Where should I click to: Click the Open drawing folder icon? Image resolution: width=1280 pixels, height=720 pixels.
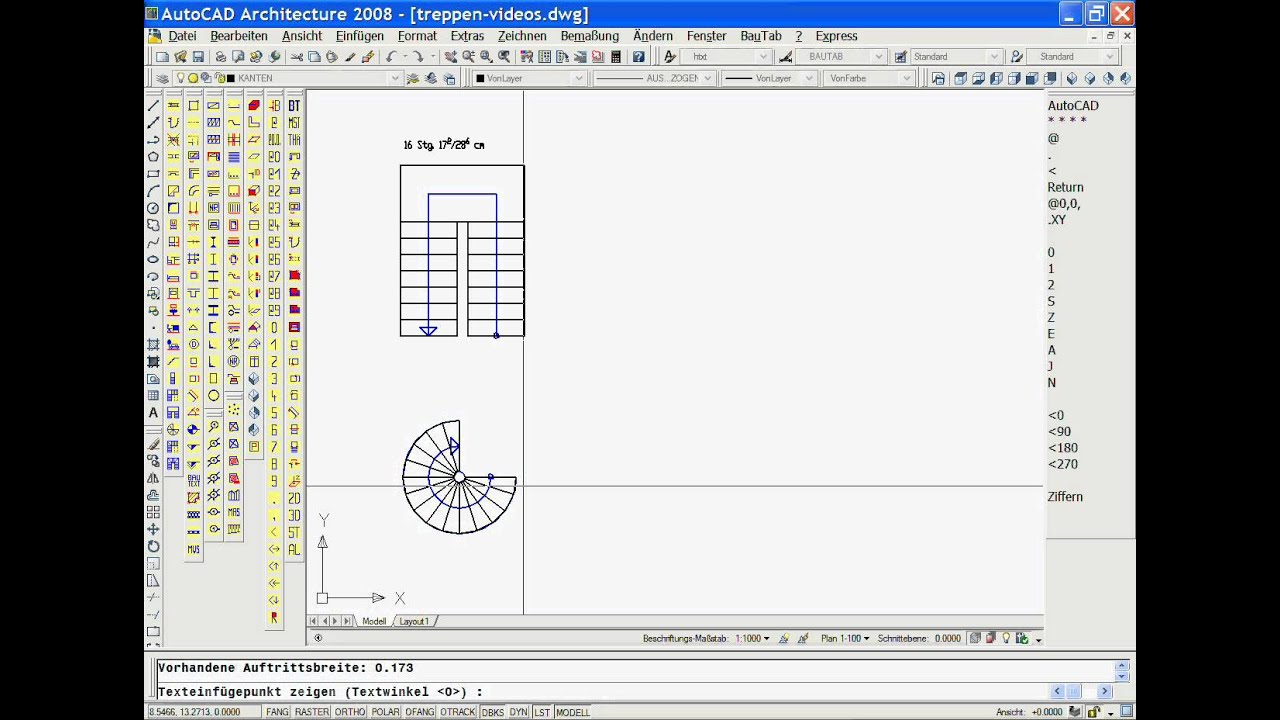point(180,57)
